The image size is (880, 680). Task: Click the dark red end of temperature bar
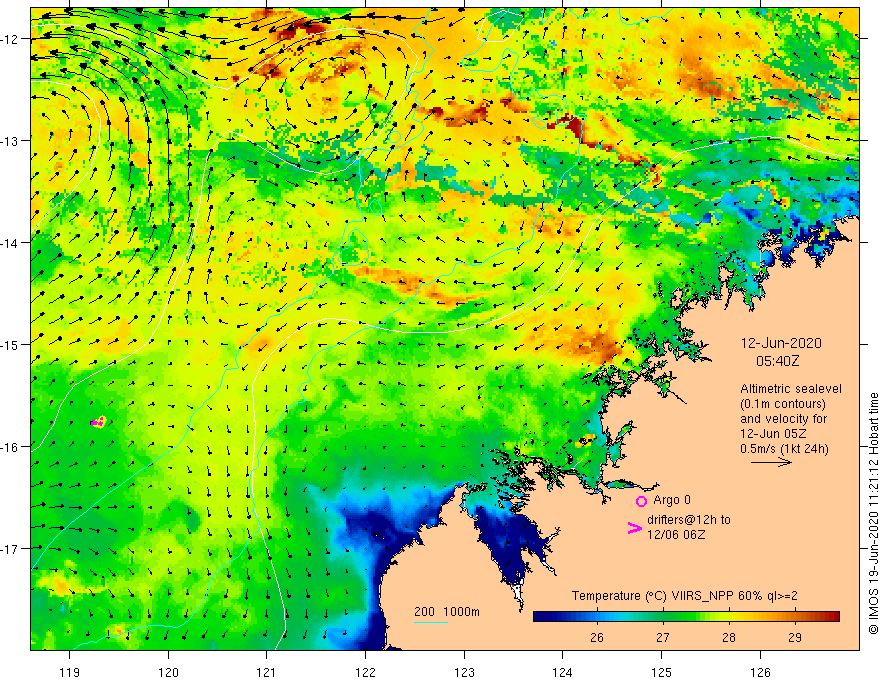[831, 617]
